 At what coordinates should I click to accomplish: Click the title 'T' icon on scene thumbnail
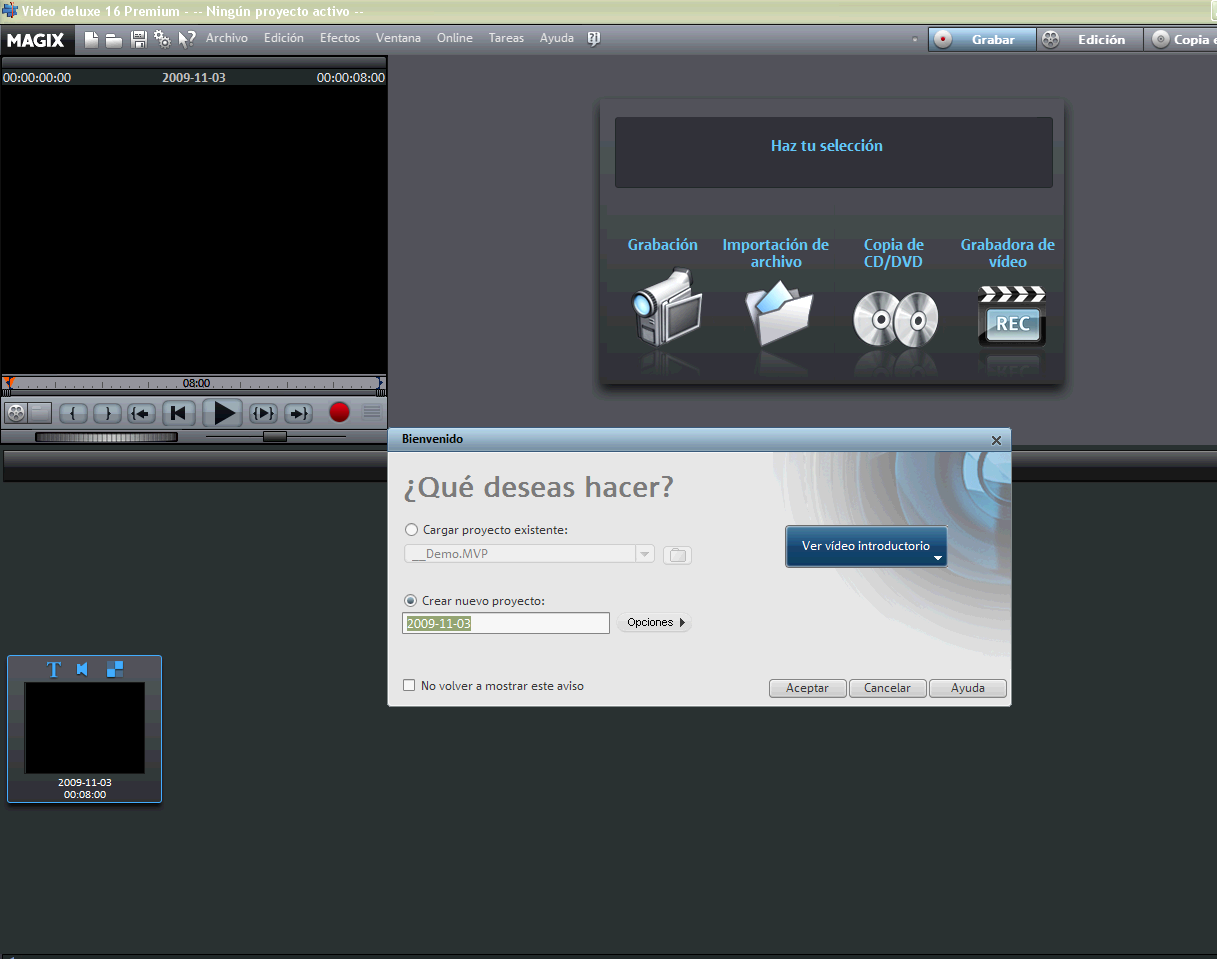point(55,669)
